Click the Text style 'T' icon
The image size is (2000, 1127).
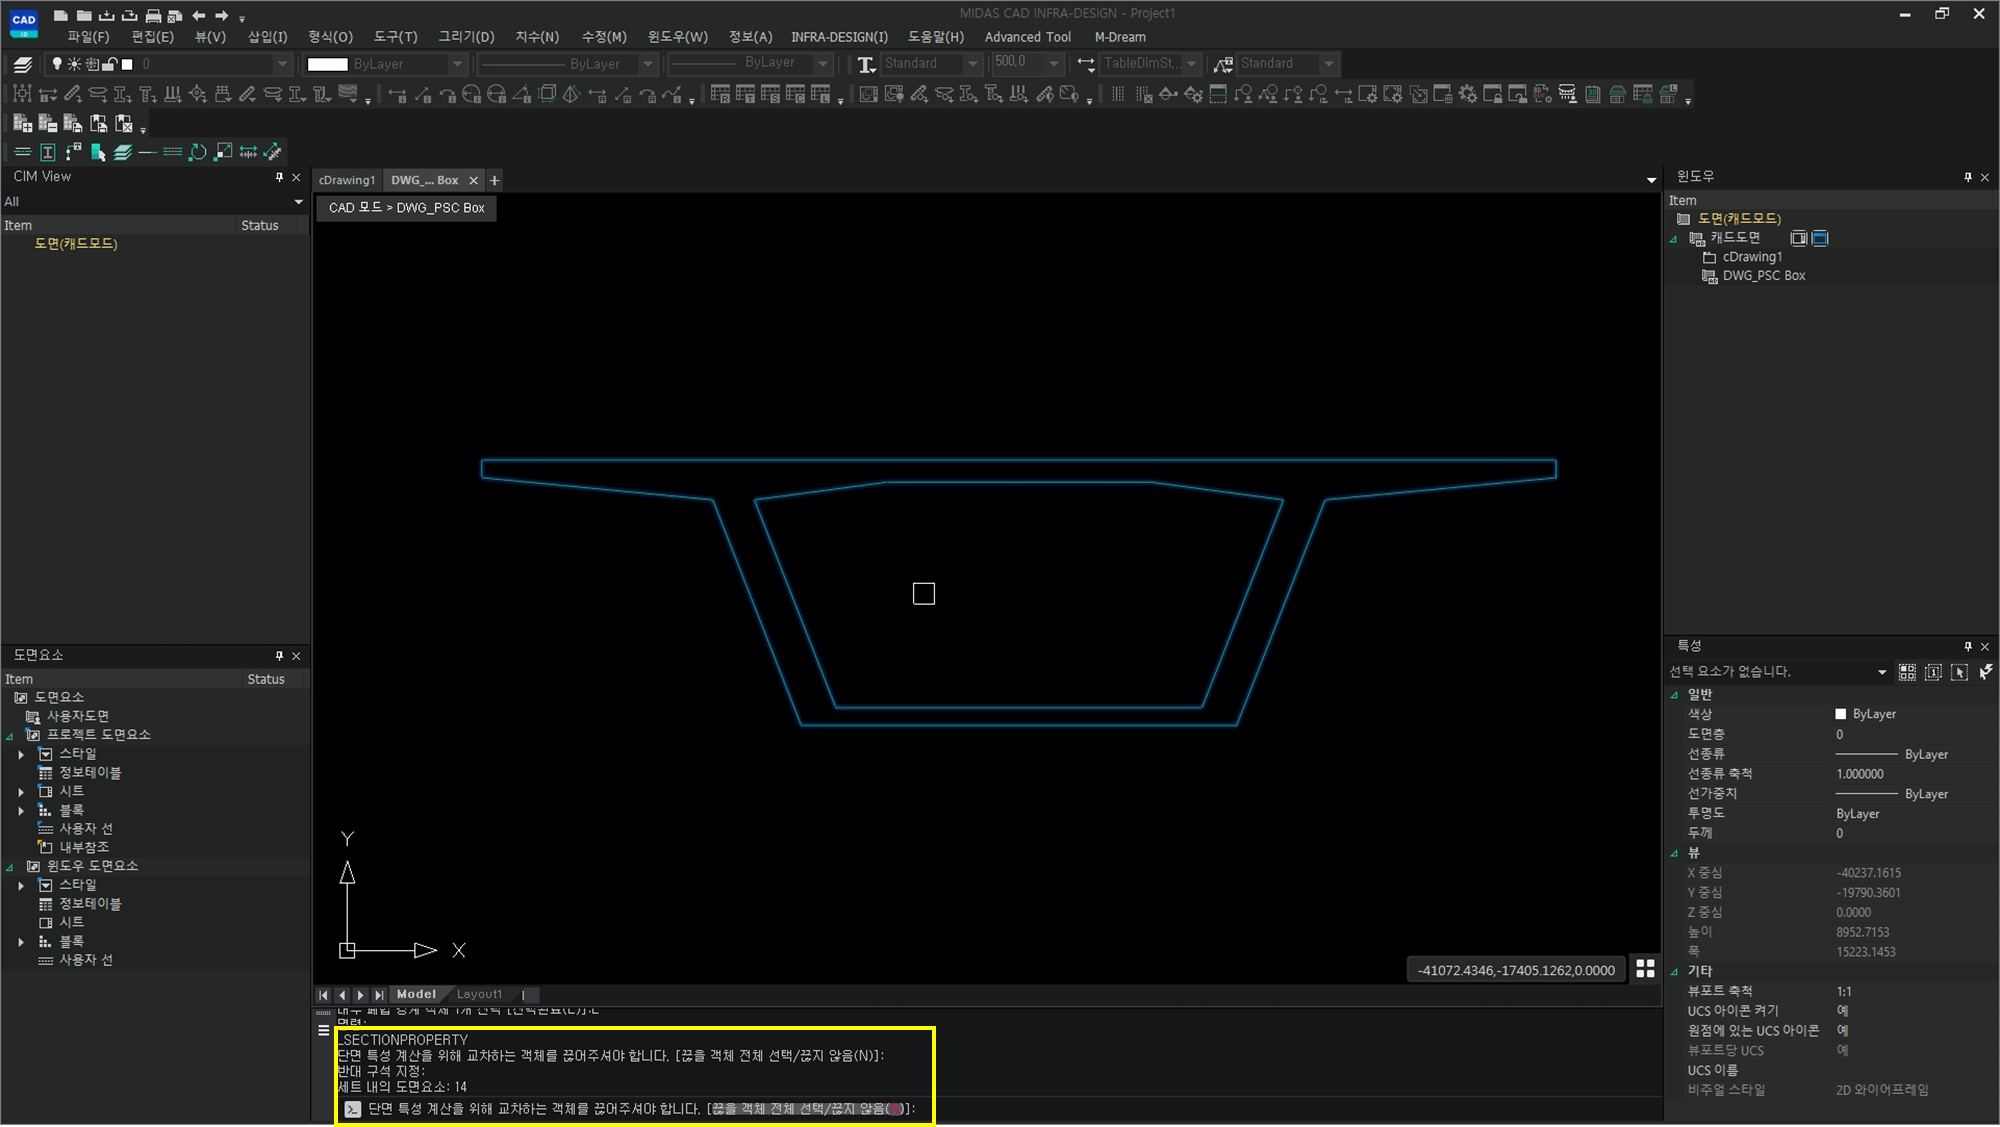coord(866,64)
